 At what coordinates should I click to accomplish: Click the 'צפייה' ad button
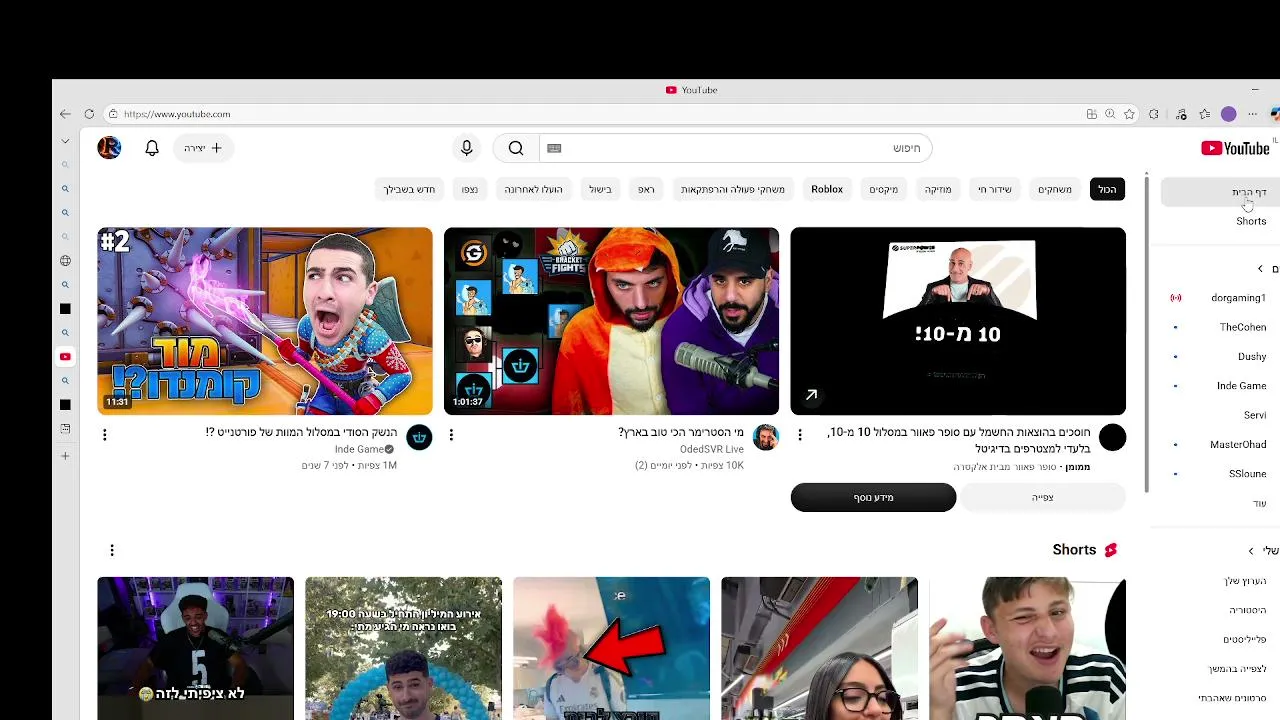tap(1042, 497)
